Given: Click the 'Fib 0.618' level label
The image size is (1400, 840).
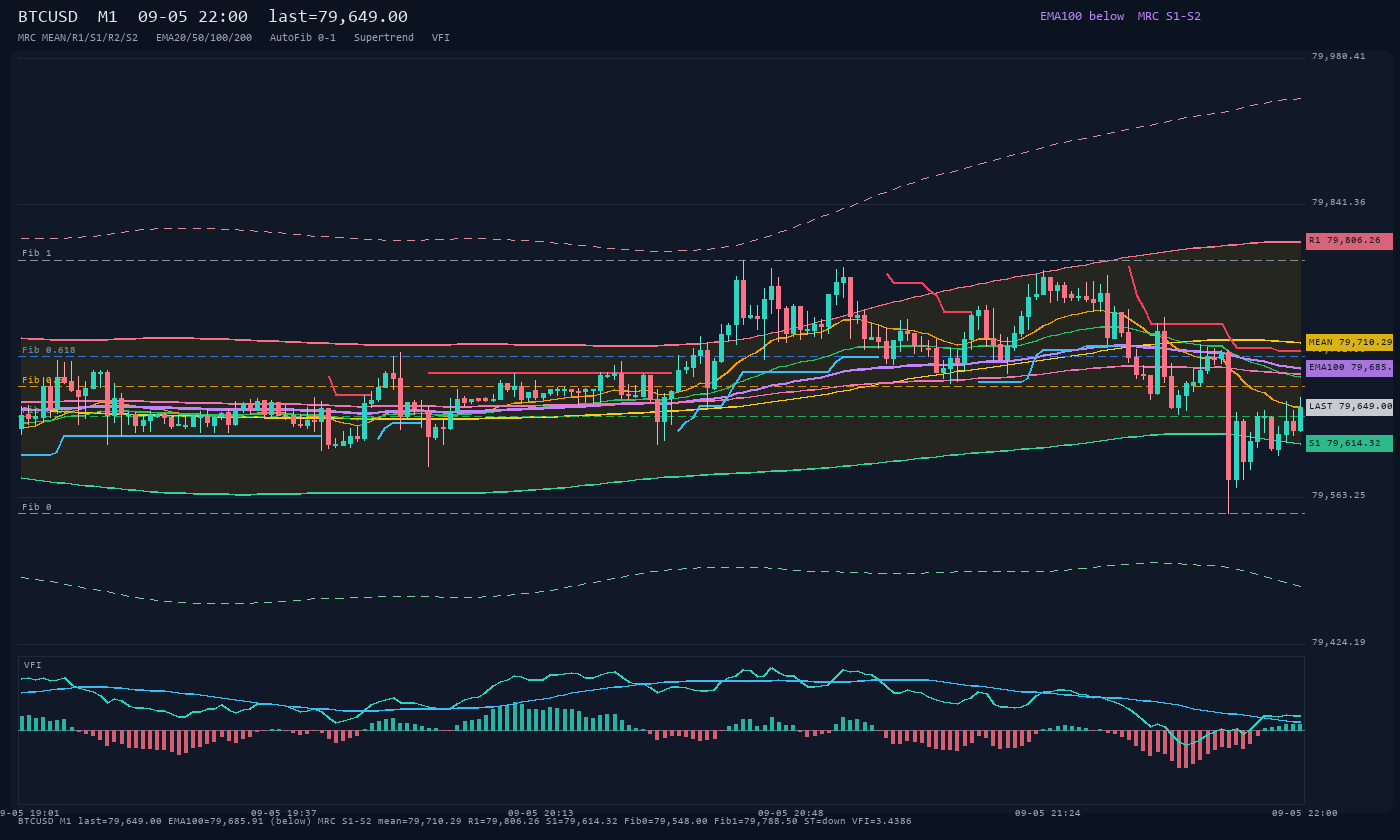Looking at the screenshot, I should pos(49,350).
